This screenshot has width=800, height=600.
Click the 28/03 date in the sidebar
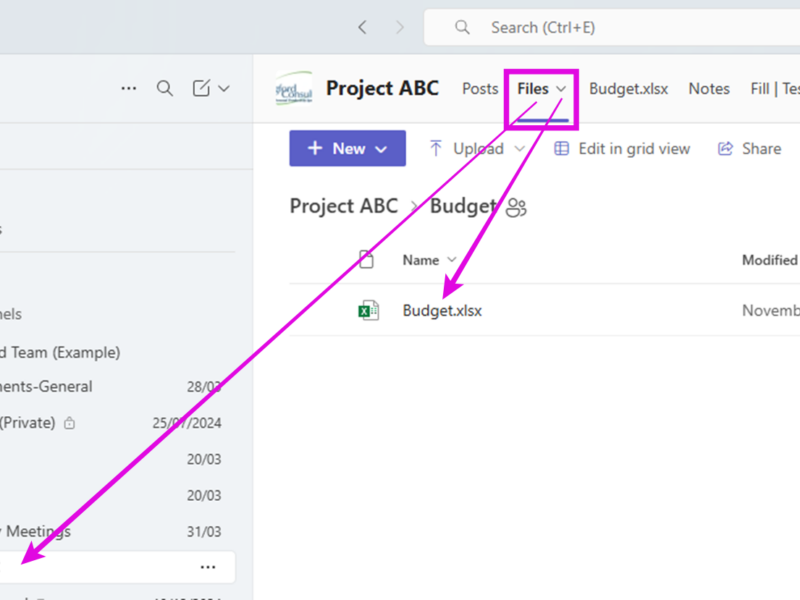(204, 387)
